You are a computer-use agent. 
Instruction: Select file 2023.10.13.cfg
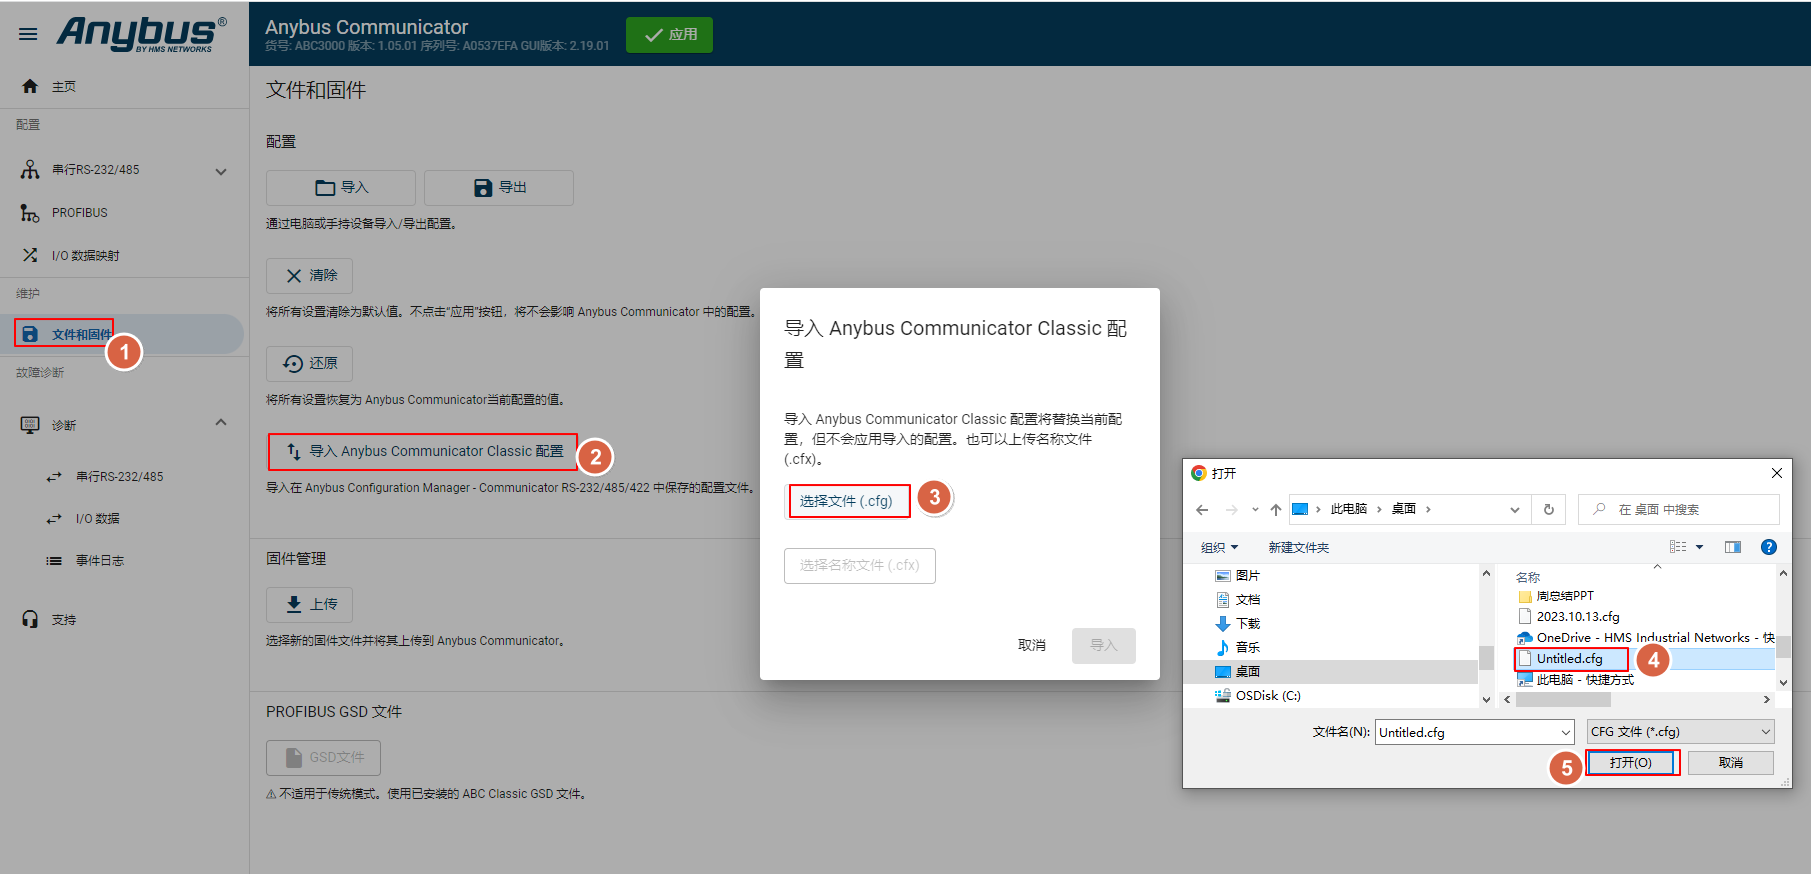(1578, 617)
